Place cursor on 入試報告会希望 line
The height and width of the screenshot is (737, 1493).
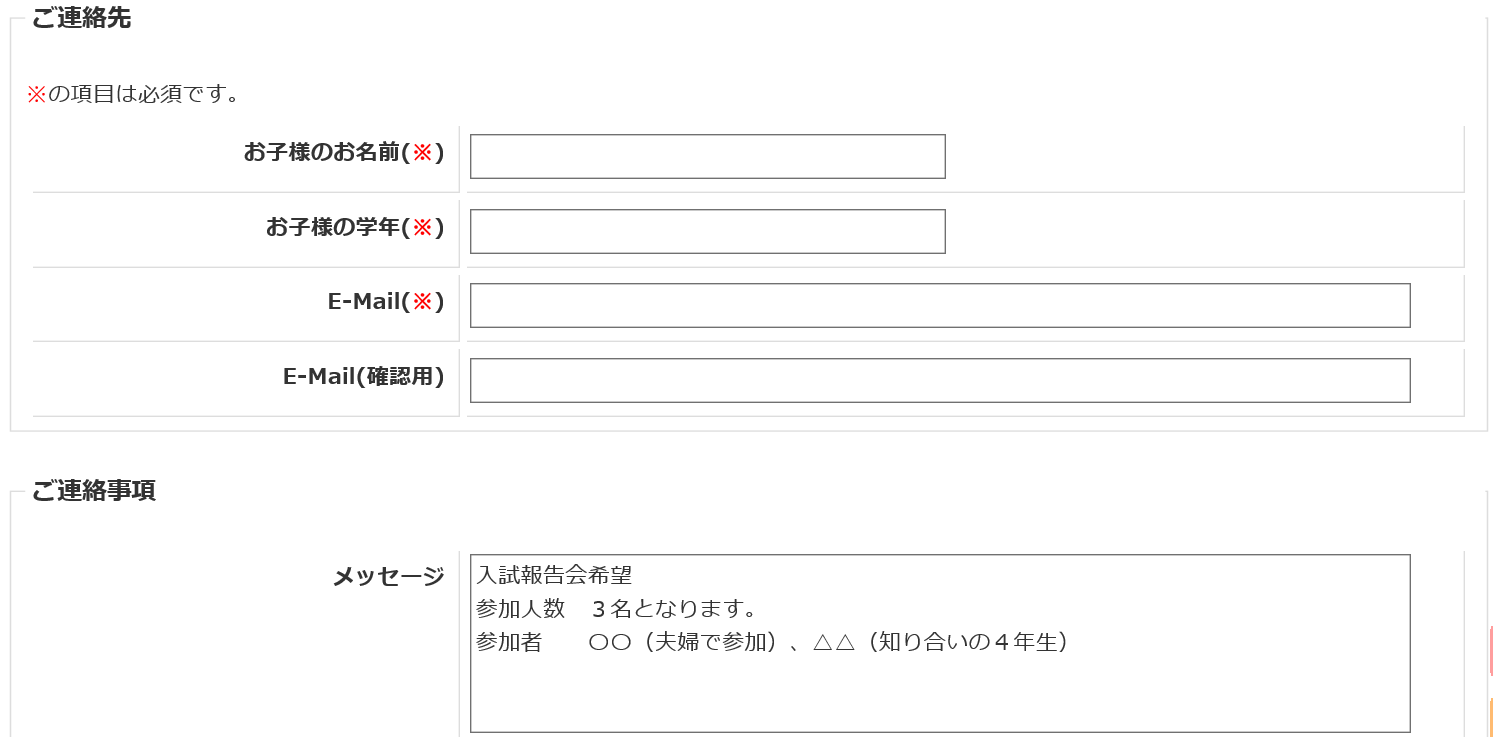554,575
